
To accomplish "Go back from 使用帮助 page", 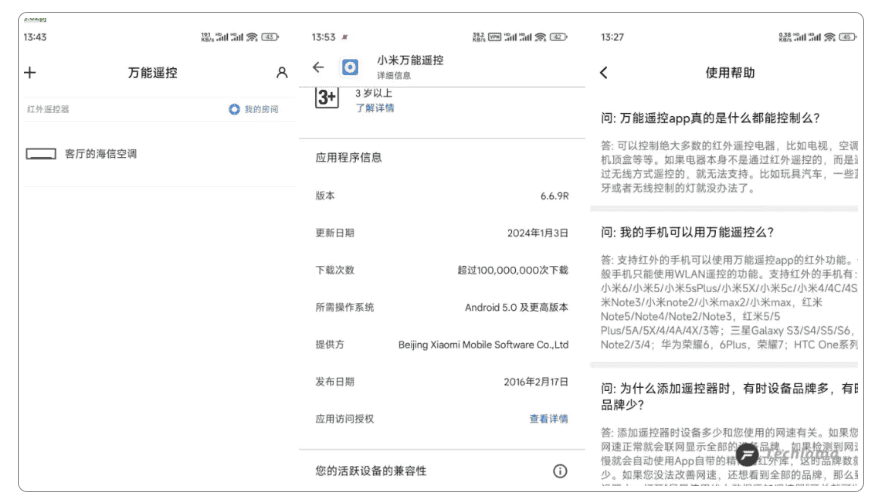I will [604, 73].
